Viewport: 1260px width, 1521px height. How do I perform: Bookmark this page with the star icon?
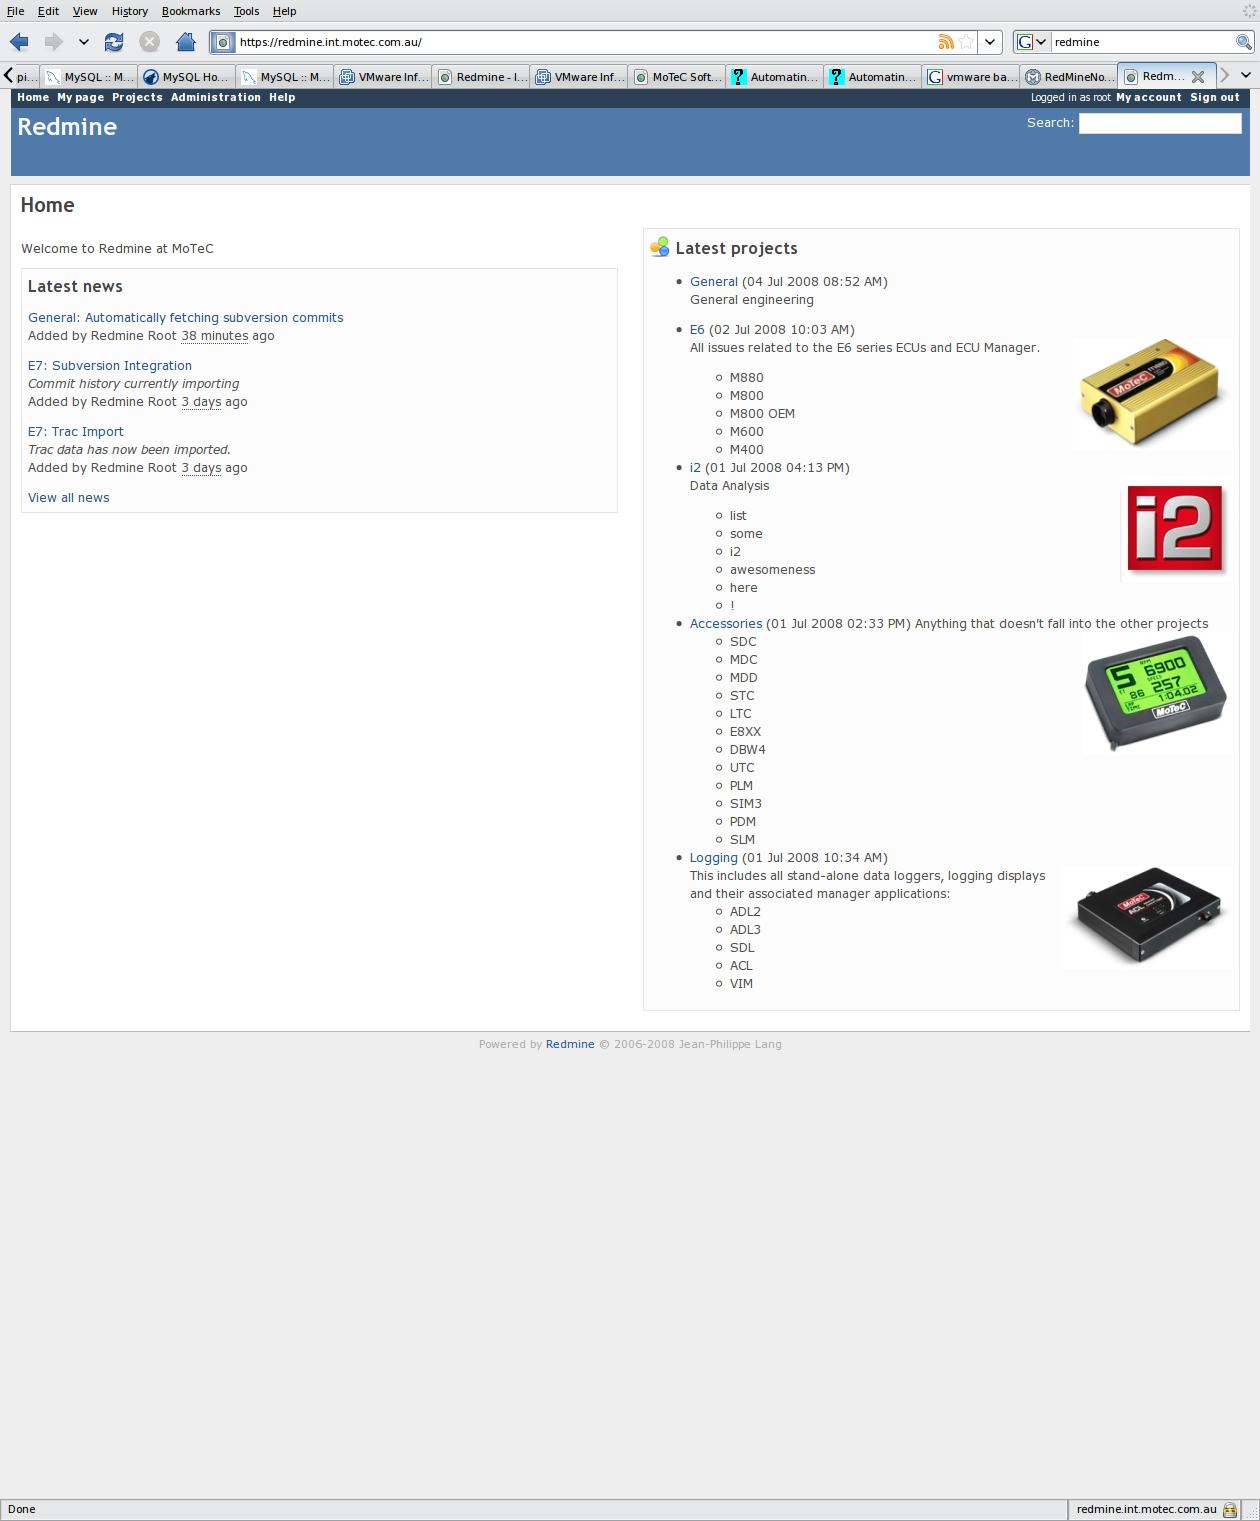click(966, 42)
